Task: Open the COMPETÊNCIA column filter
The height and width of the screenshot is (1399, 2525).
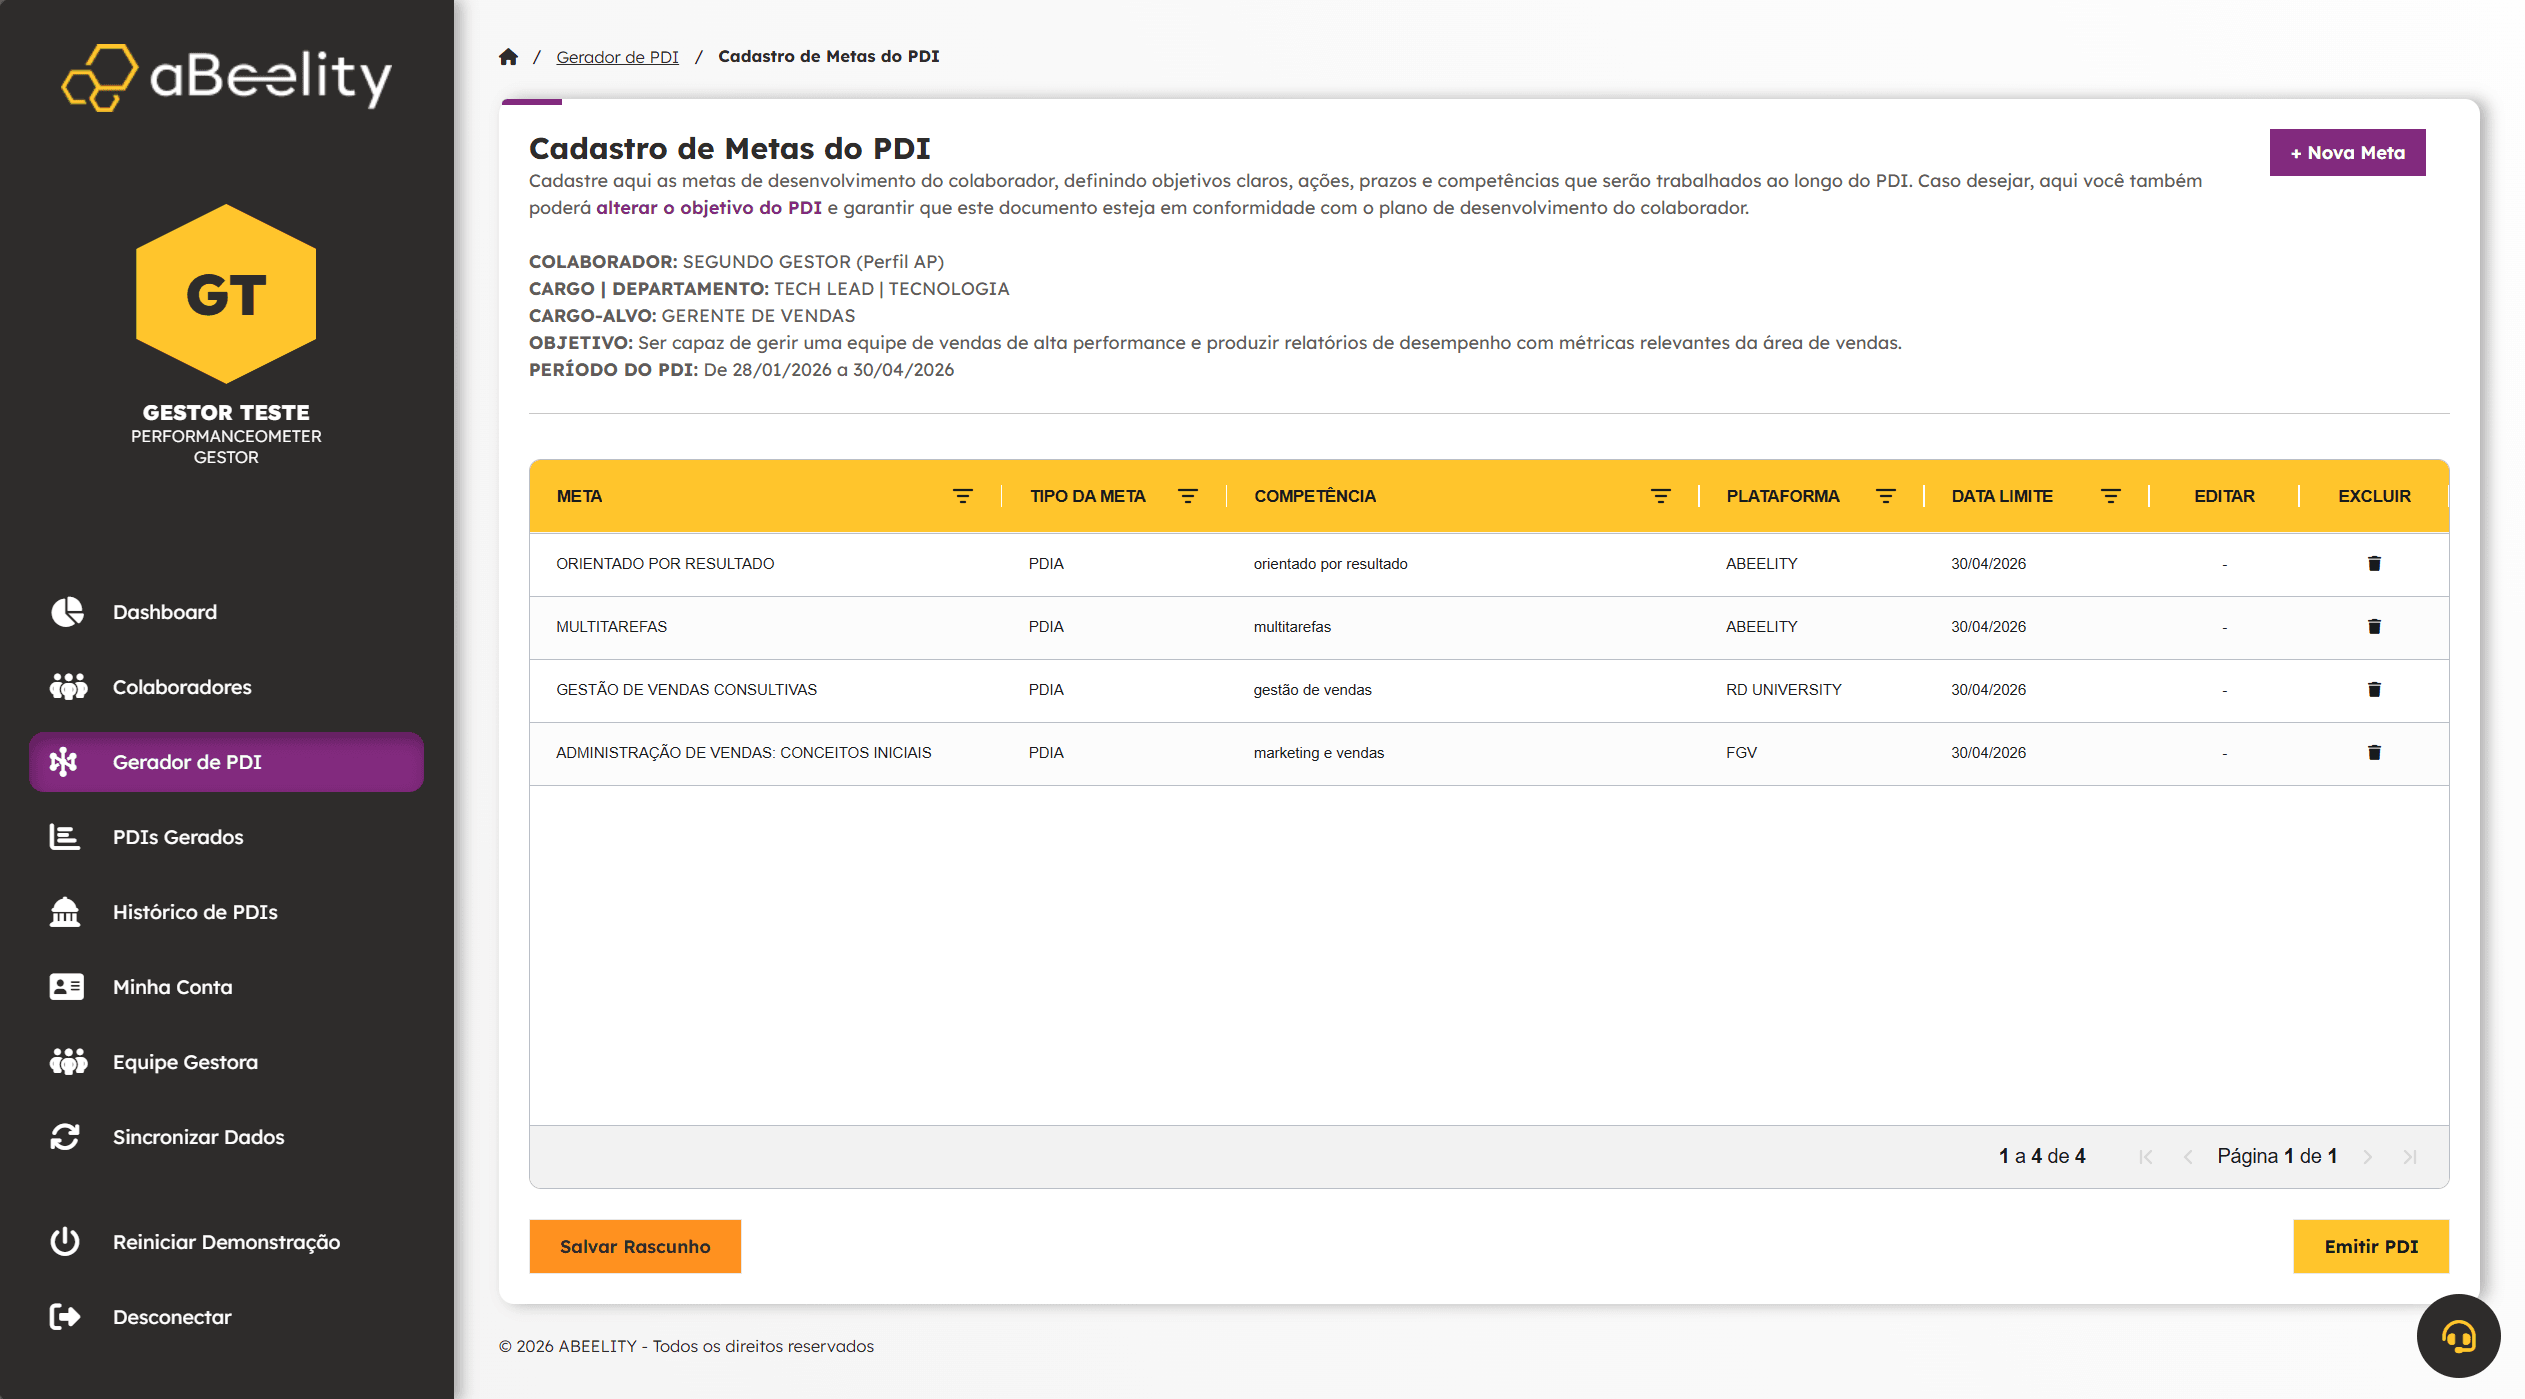Action: pyautogui.click(x=1660, y=496)
